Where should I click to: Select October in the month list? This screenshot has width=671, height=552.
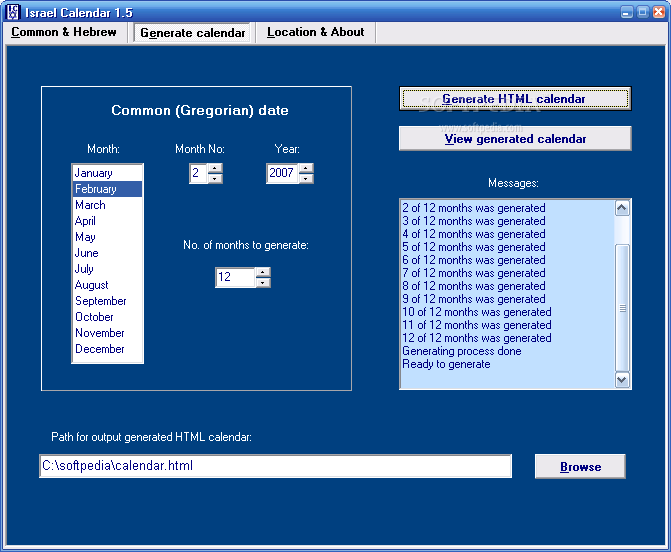[107, 317]
